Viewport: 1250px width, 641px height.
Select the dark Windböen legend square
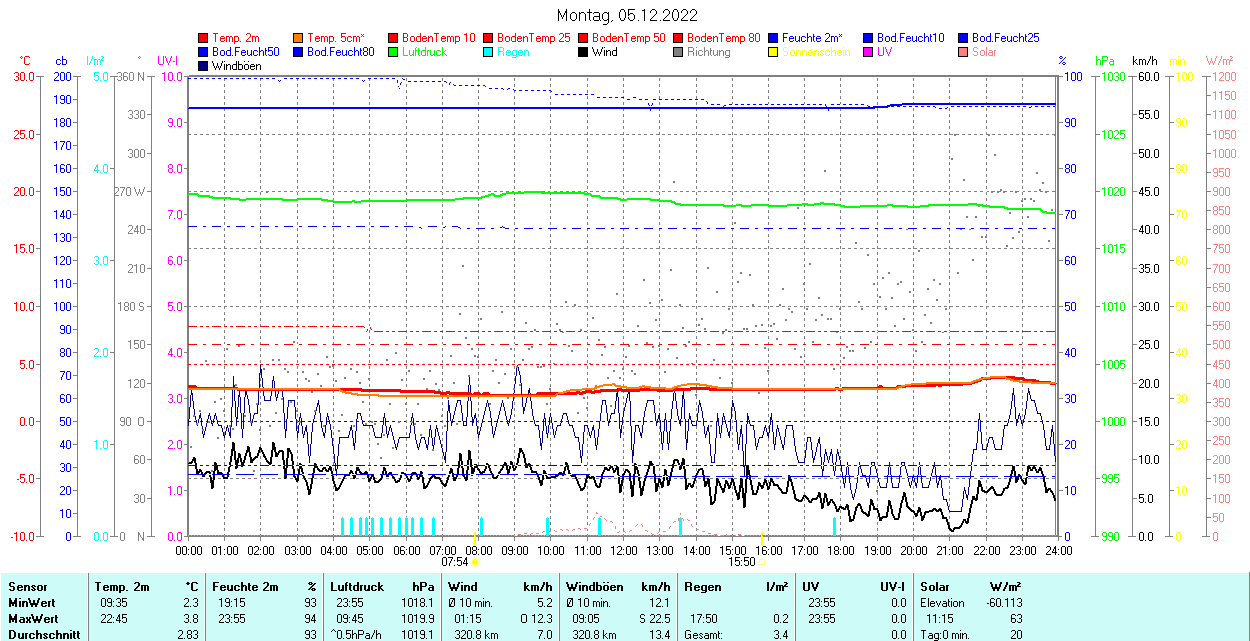[x=204, y=66]
